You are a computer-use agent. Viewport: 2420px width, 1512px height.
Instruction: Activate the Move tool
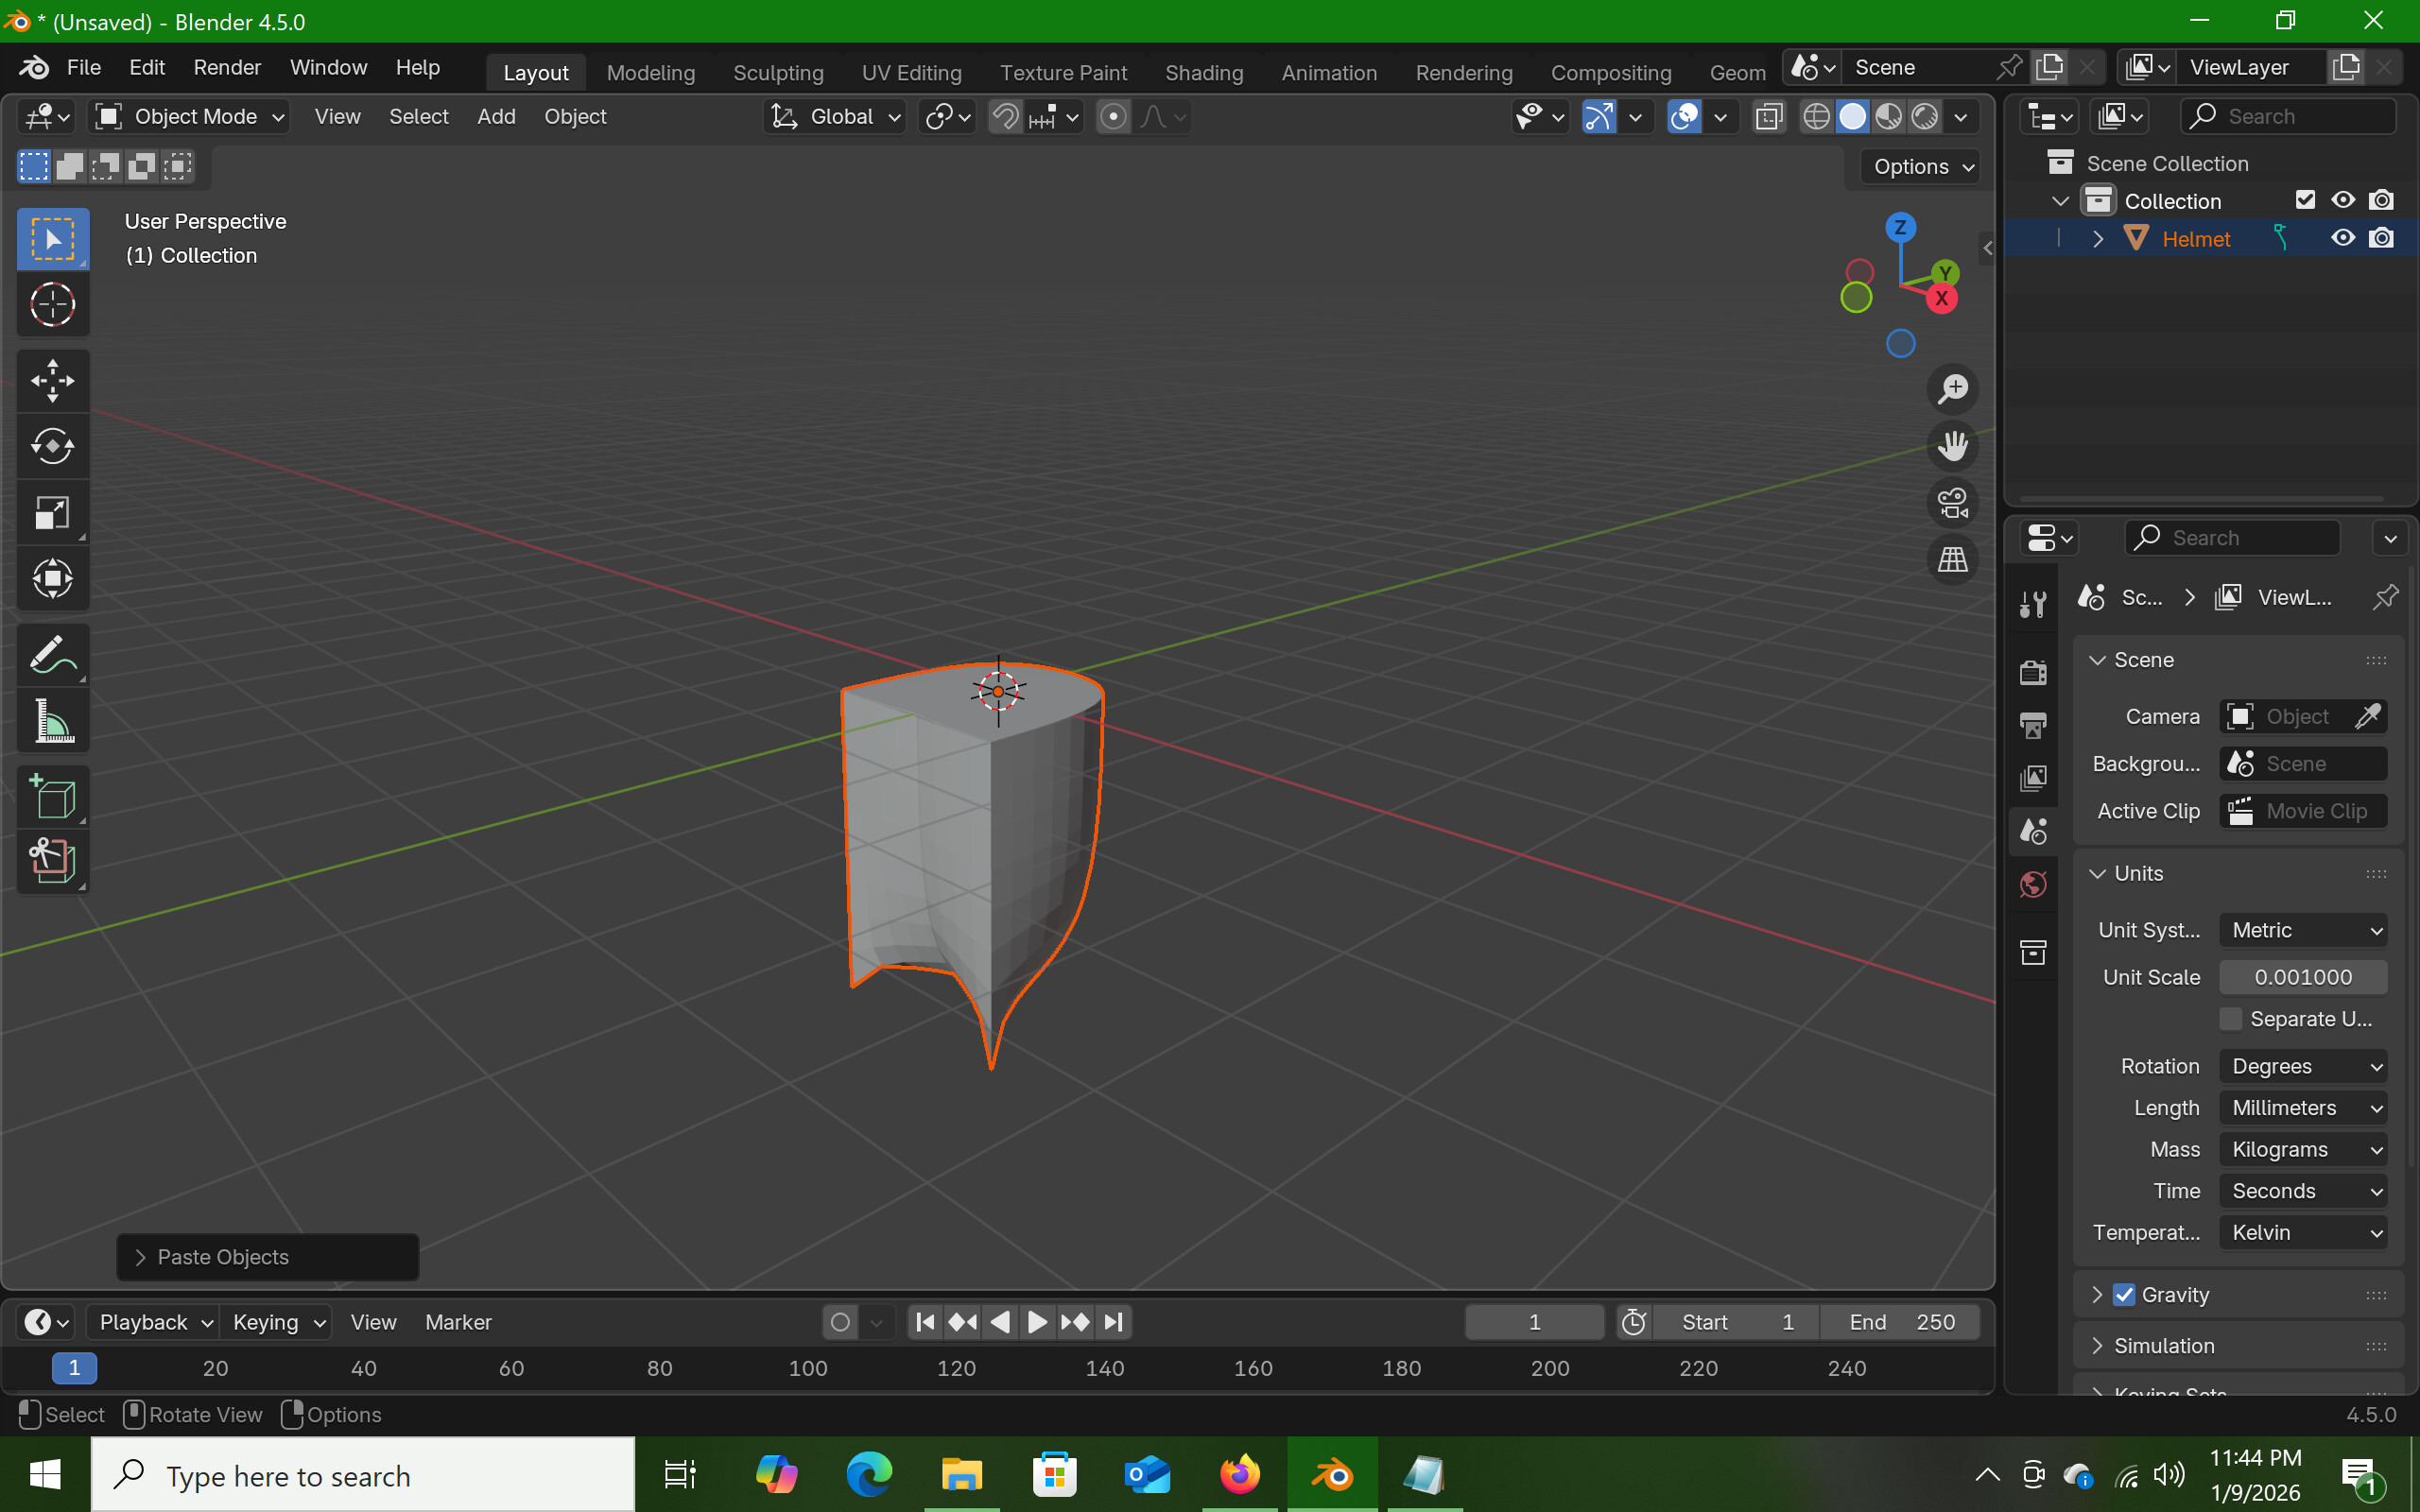53,381
